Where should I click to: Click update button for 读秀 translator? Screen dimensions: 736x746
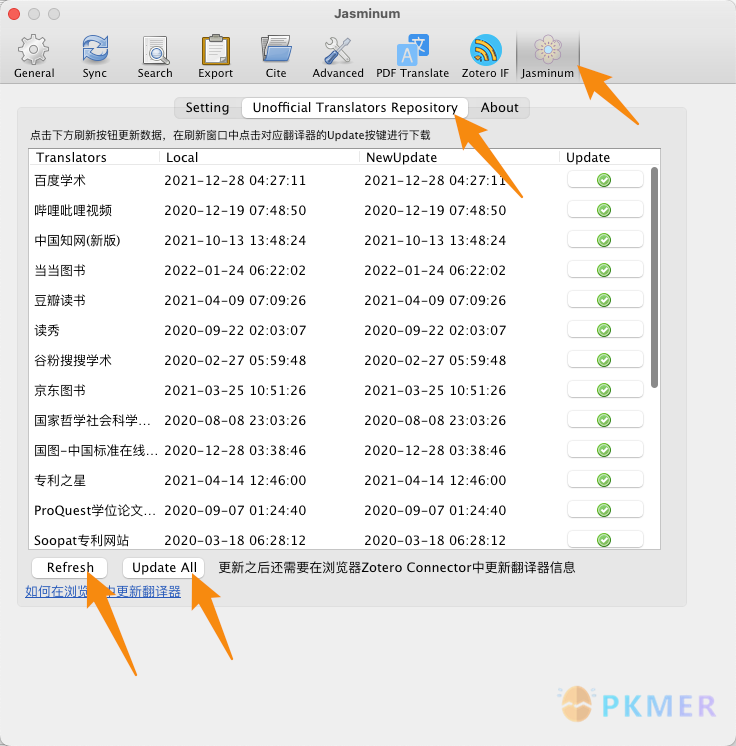[x=605, y=330]
